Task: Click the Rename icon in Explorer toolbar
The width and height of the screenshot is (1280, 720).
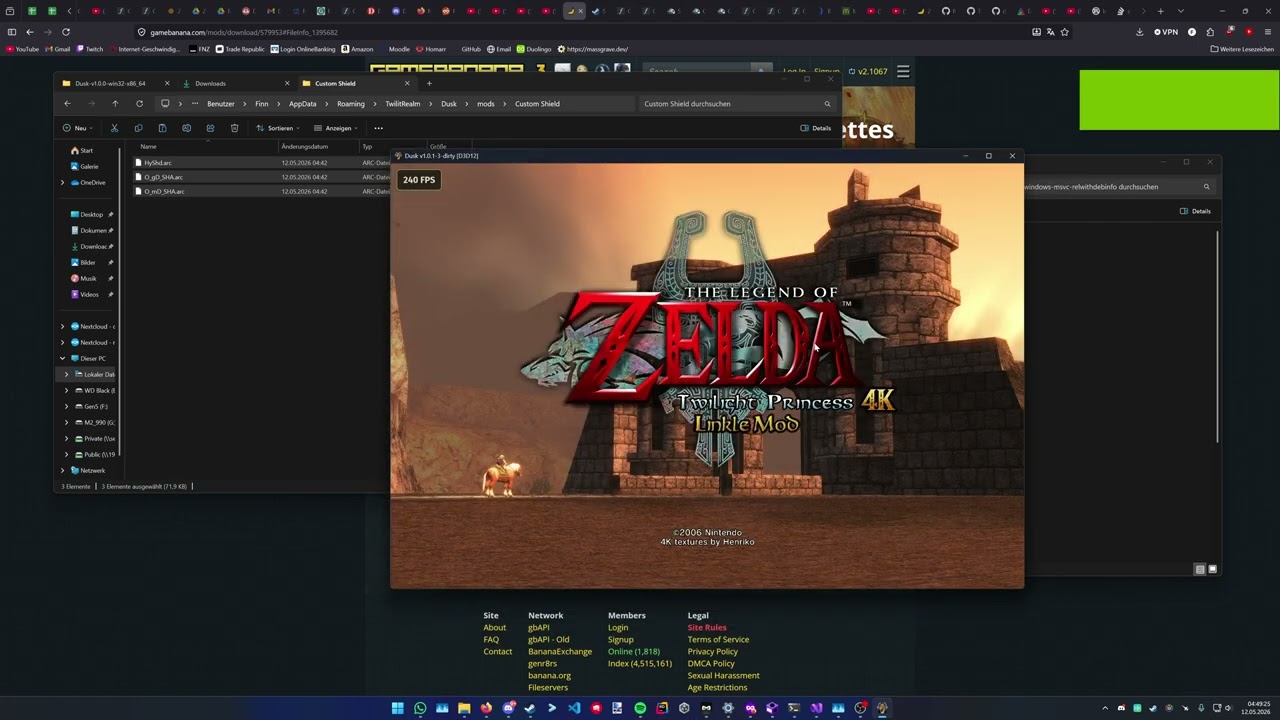Action: point(186,128)
